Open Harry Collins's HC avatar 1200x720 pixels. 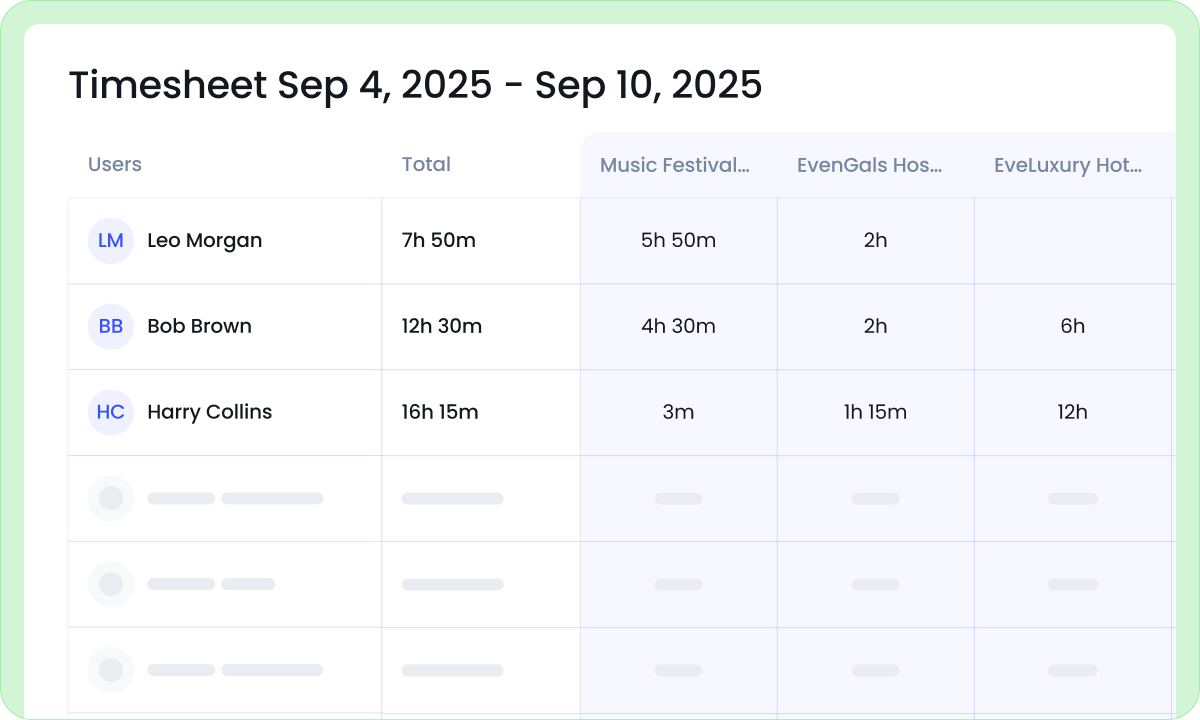click(111, 413)
